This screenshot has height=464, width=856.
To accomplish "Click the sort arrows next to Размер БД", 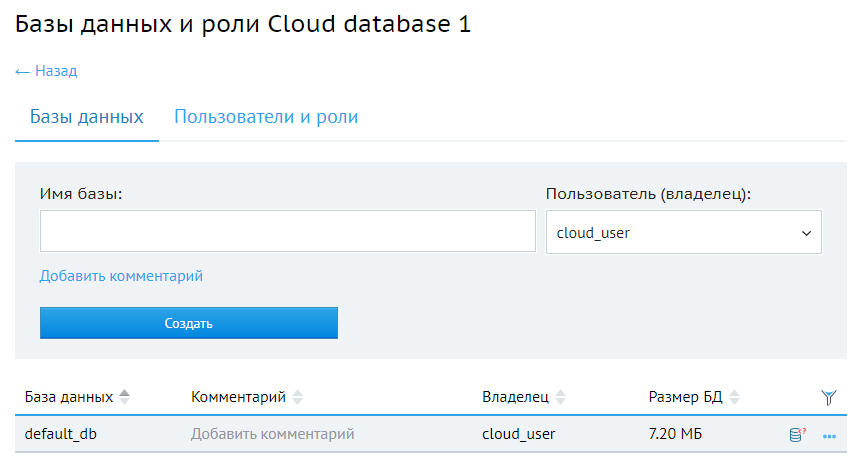I will [x=734, y=397].
